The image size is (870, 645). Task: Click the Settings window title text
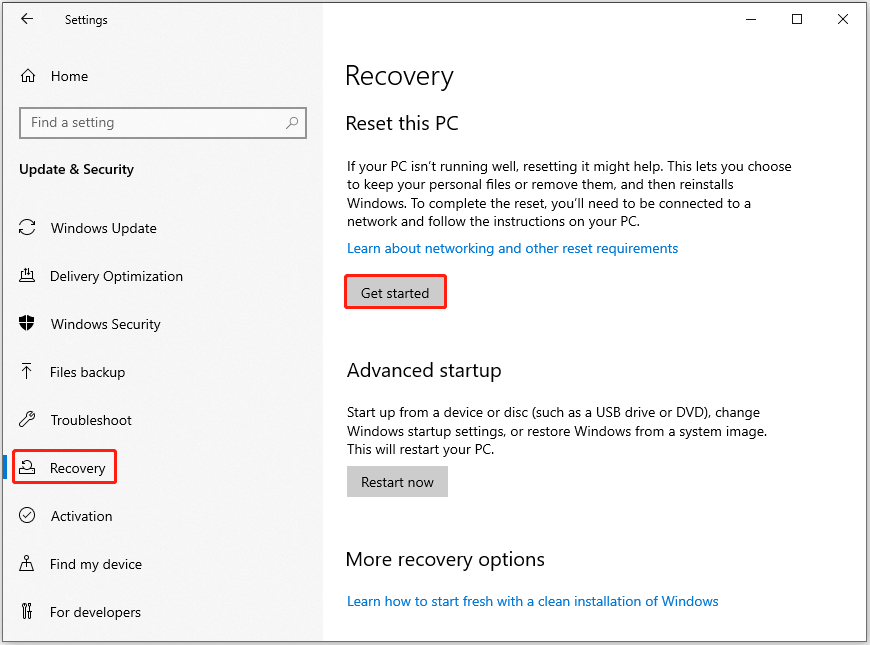pyautogui.click(x=86, y=19)
